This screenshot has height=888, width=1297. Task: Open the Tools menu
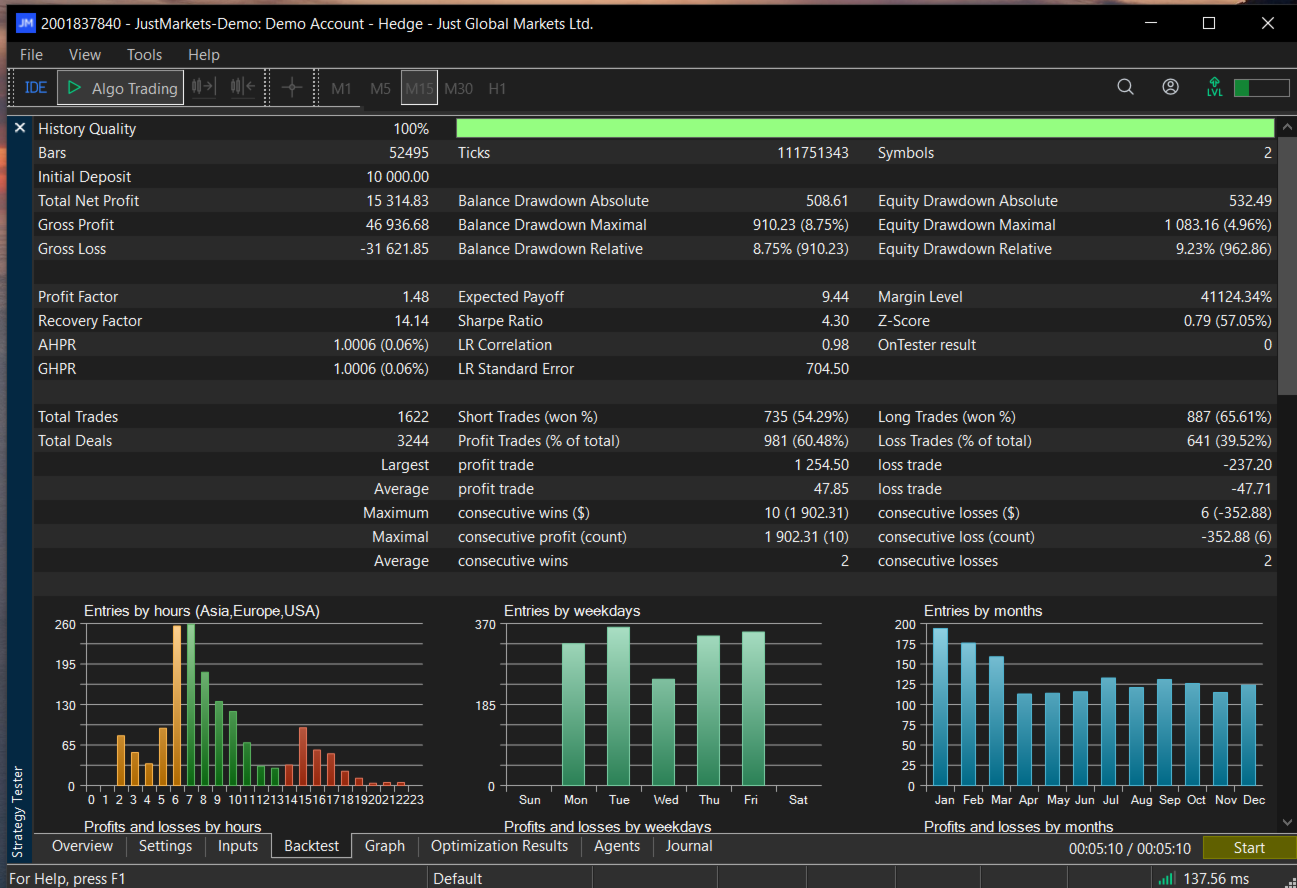(144, 55)
